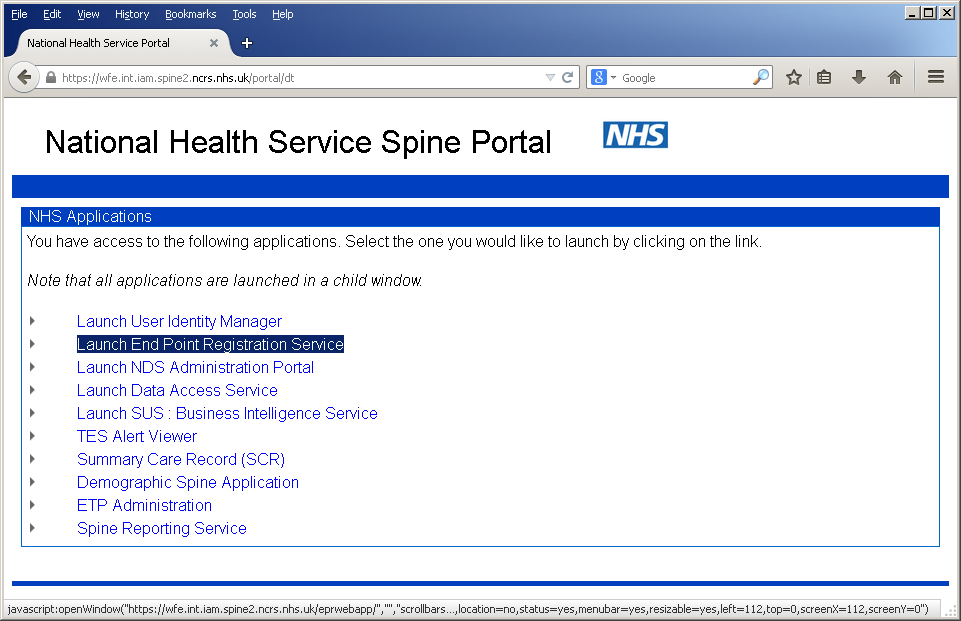The width and height of the screenshot is (961, 621).
Task: Launch End Point Registration Service link
Action: tap(210, 345)
